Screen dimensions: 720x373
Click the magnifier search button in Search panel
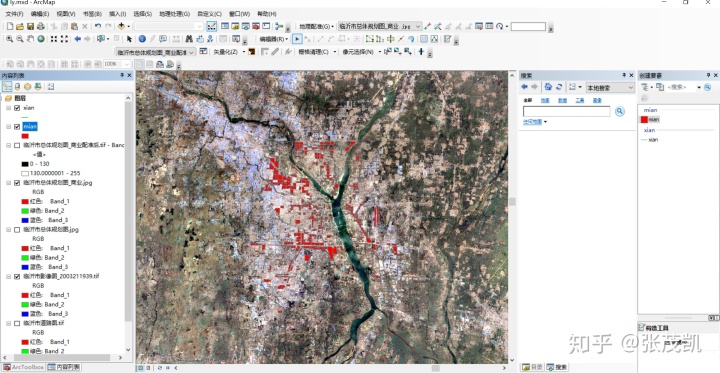[620, 111]
